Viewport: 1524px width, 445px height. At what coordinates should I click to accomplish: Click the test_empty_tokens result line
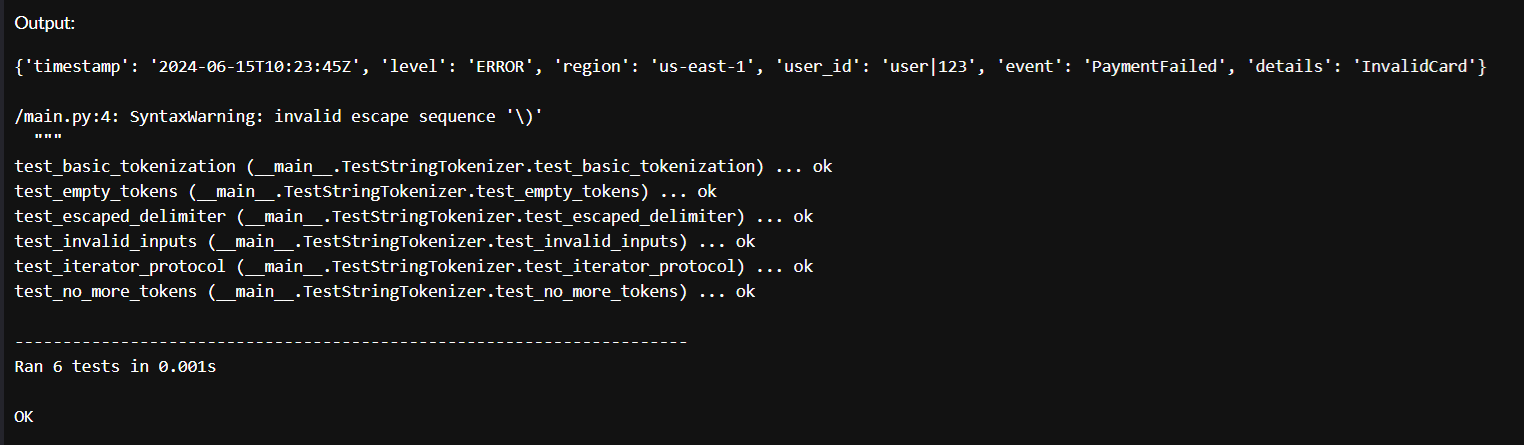[x=366, y=191]
